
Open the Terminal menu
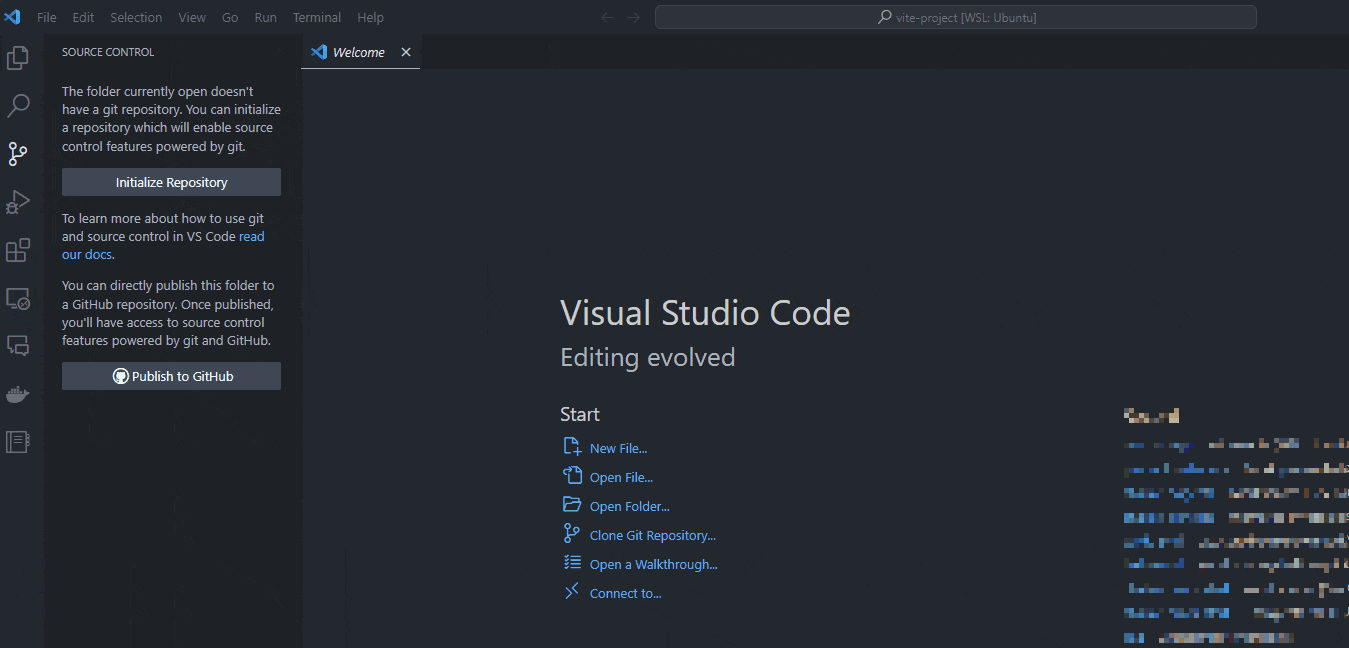pos(317,17)
